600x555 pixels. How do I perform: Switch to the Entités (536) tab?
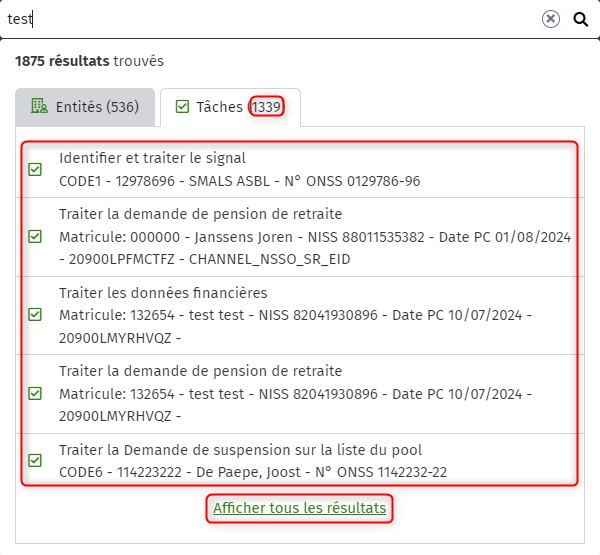(85, 107)
